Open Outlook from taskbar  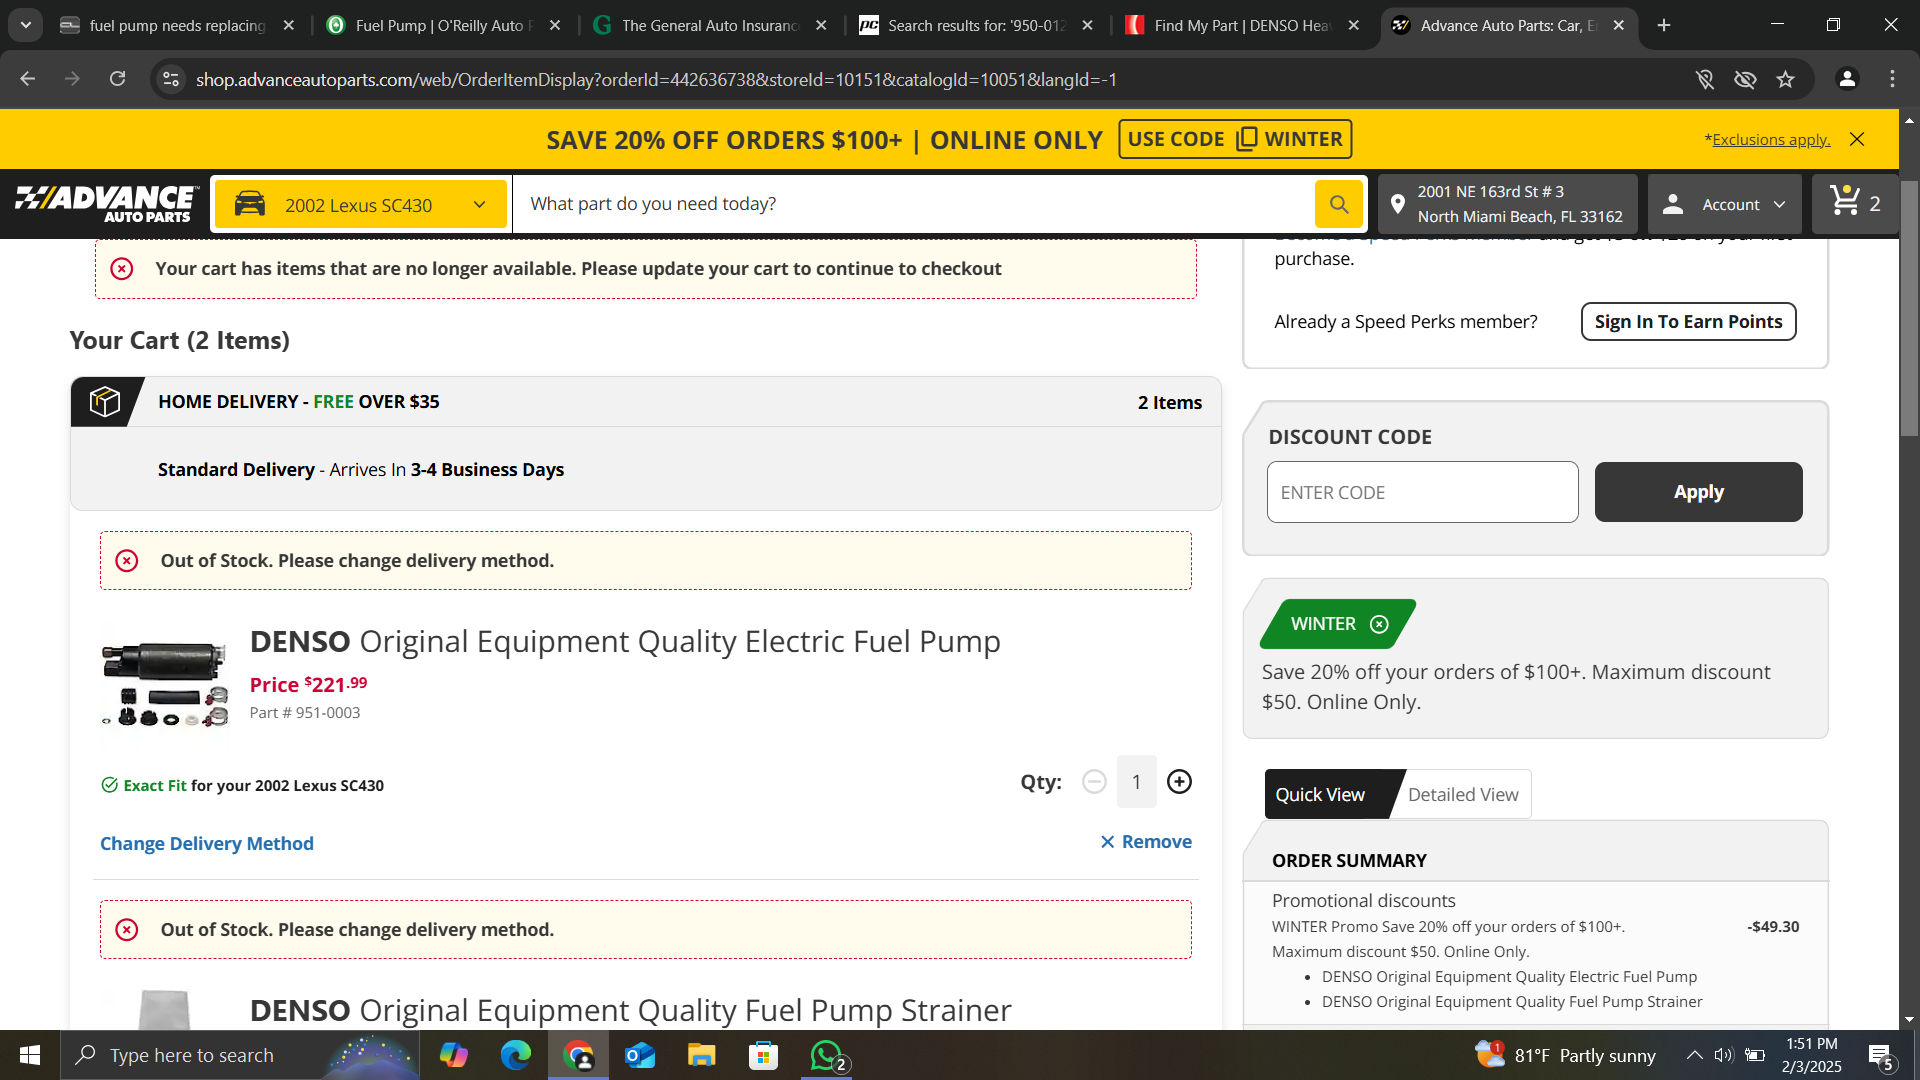640,1055
